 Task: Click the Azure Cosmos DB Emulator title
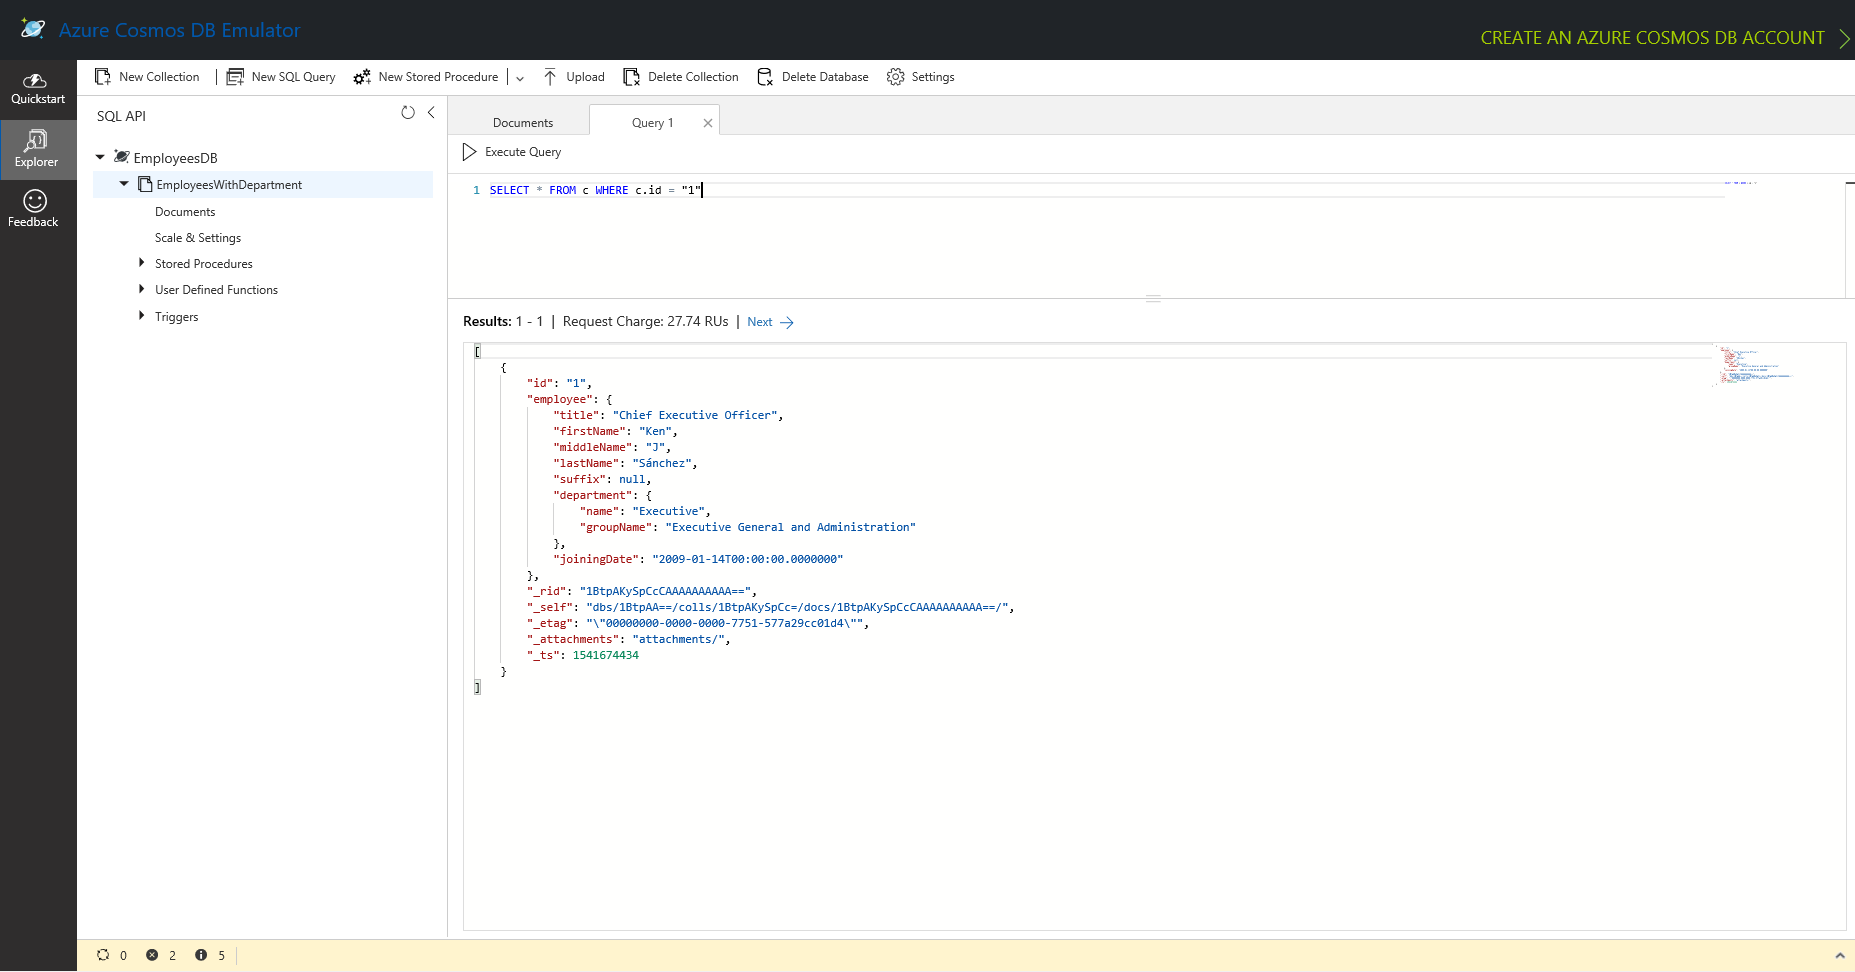coord(180,30)
